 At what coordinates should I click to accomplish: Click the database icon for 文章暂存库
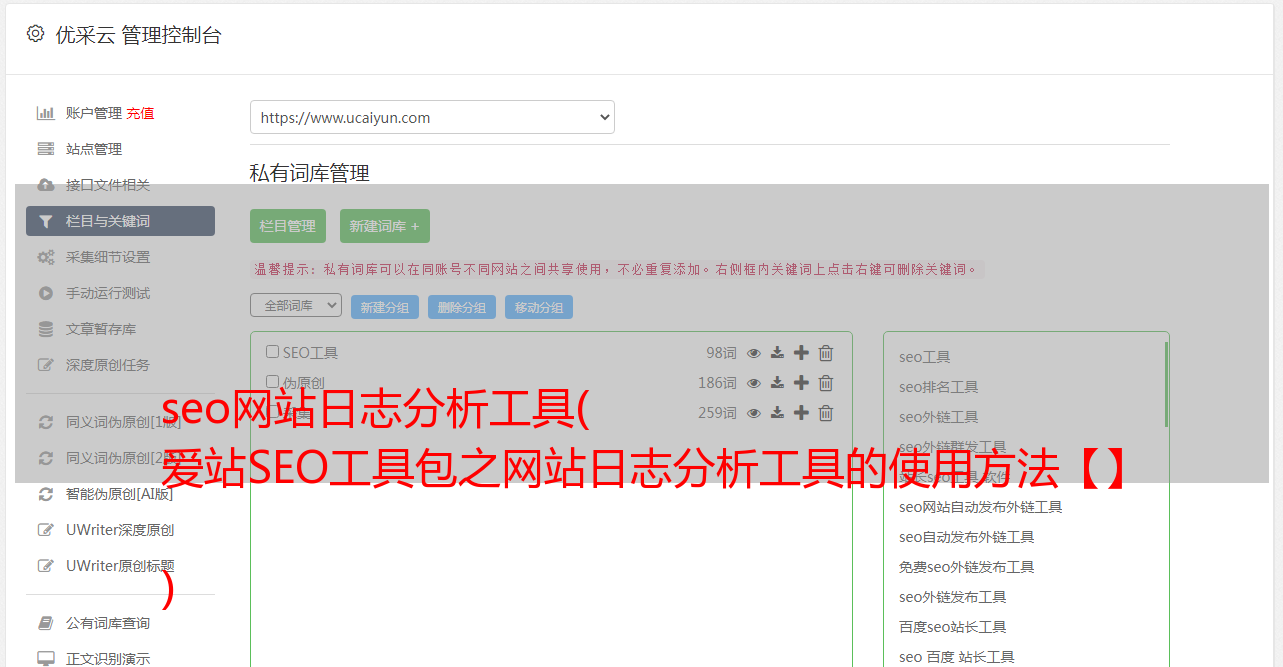tap(45, 329)
